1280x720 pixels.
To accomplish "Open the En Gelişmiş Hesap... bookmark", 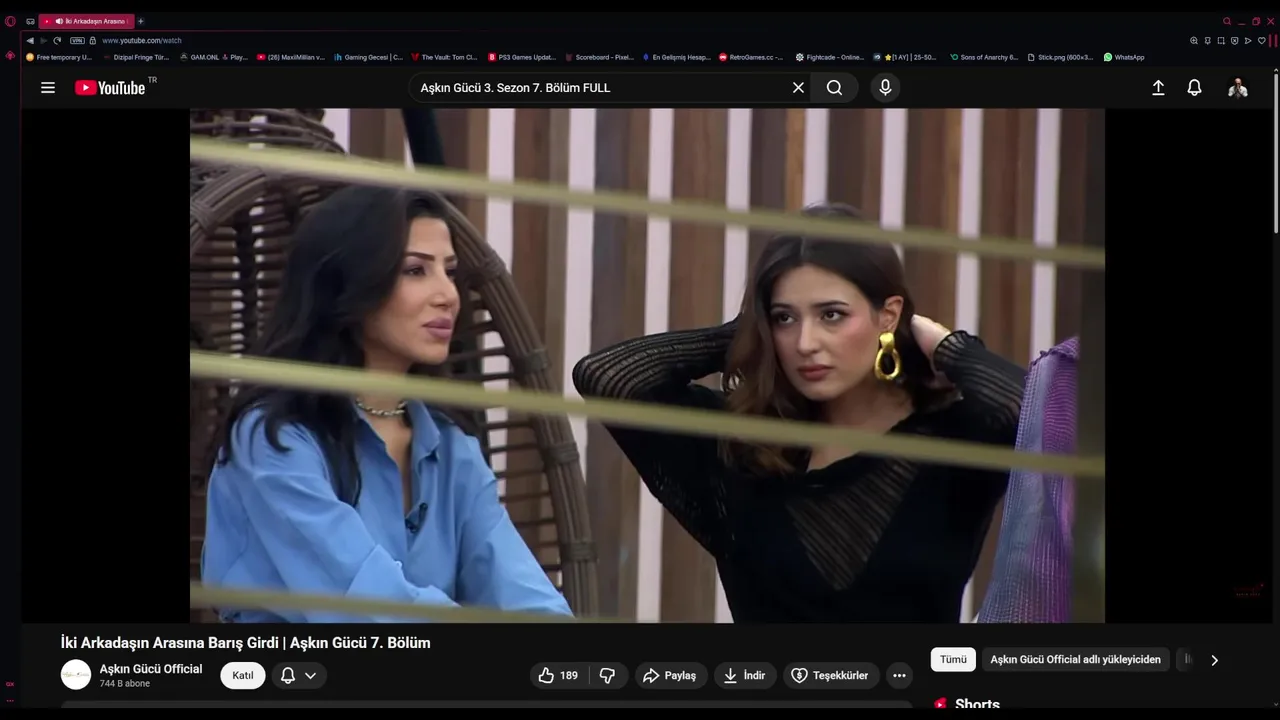I will coord(677,57).
